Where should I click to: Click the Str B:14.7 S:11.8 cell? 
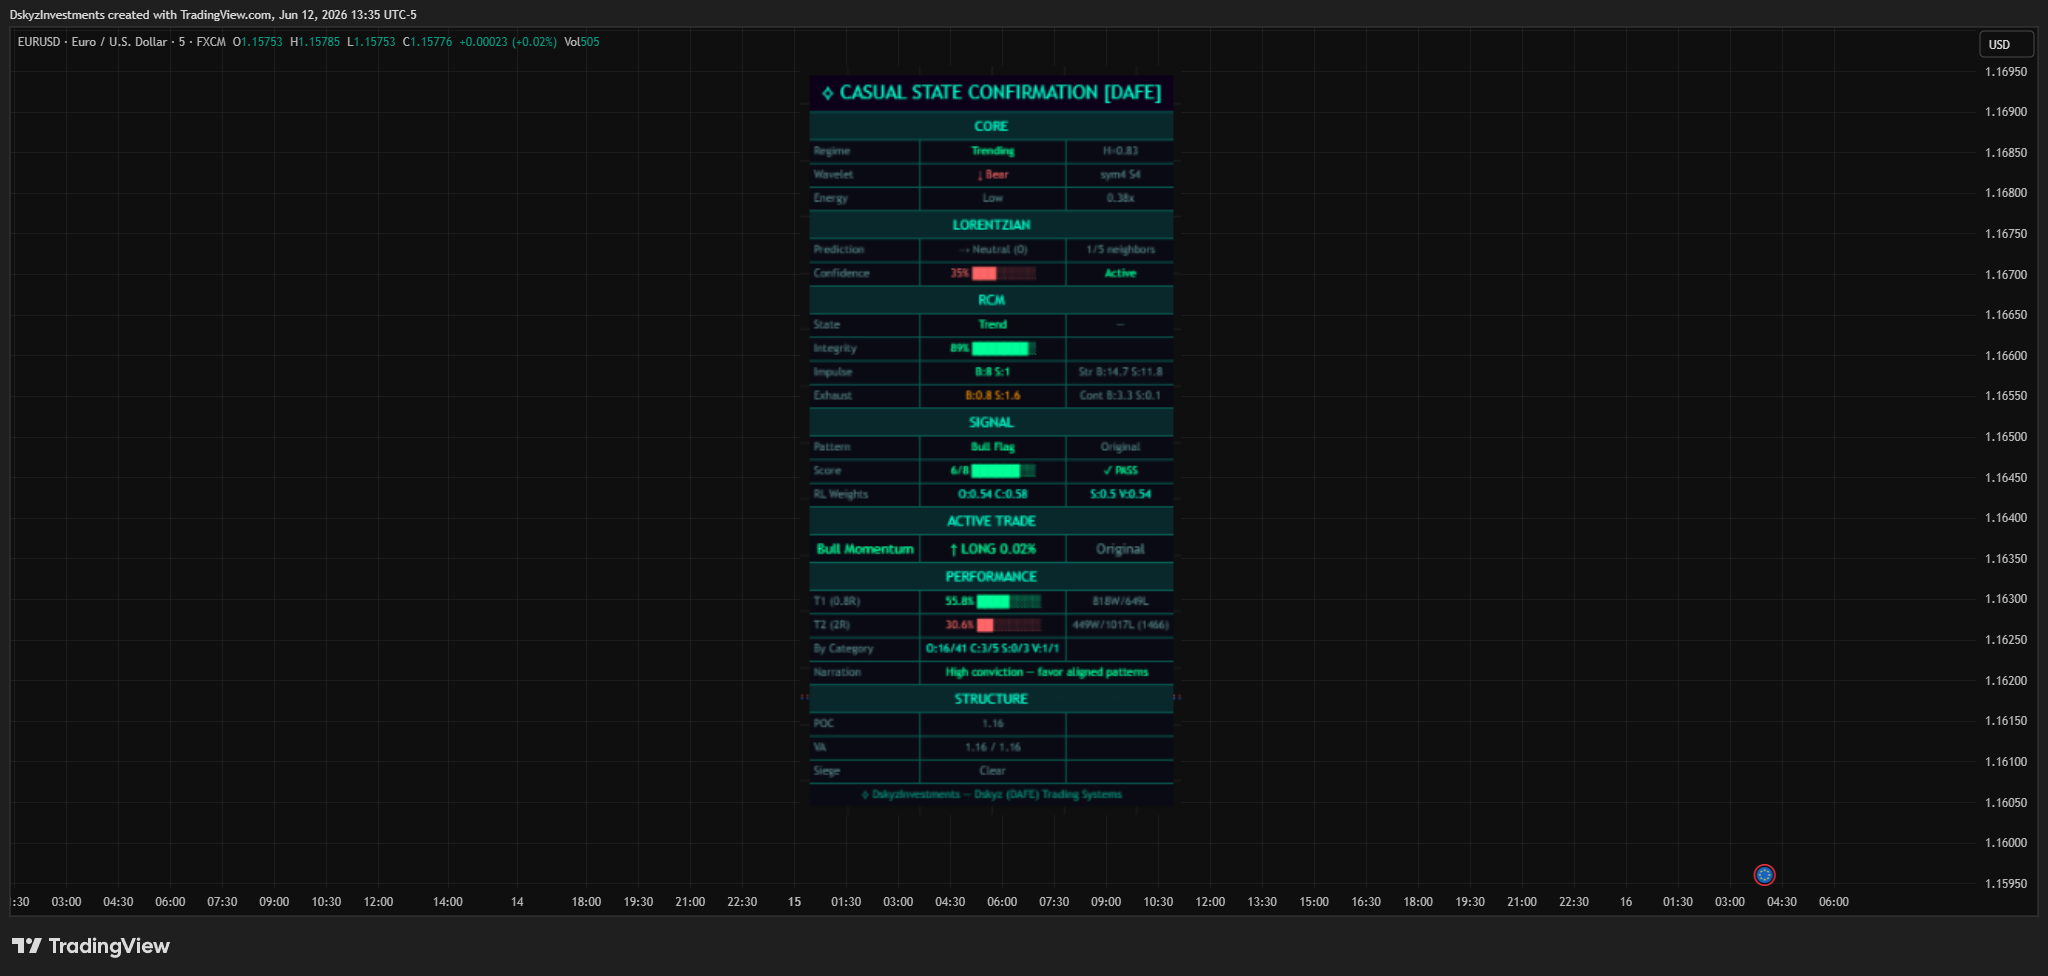(1120, 372)
